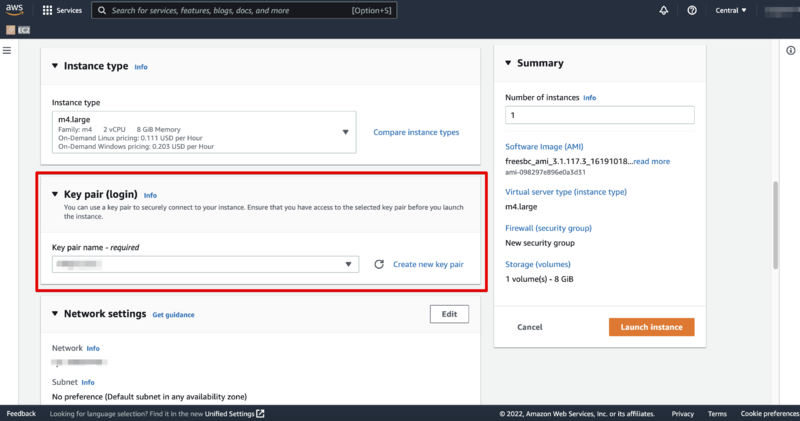
Task: Click Feedback in the footer
Action: (x=21, y=413)
